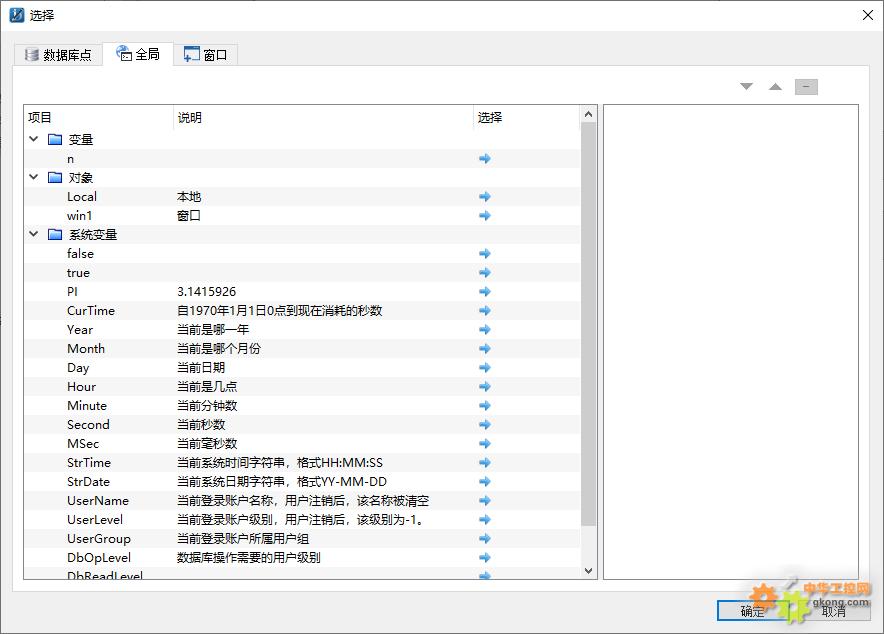The width and height of the screenshot is (884, 634).
Task: Collapse the 对象 tree node
Action: [34, 177]
